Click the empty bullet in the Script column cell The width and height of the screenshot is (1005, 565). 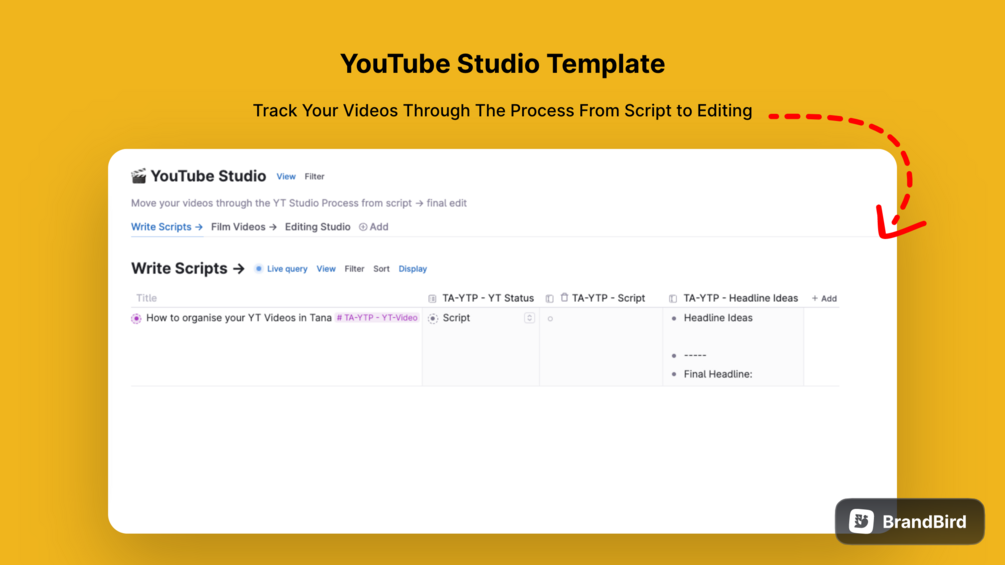coord(550,318)
